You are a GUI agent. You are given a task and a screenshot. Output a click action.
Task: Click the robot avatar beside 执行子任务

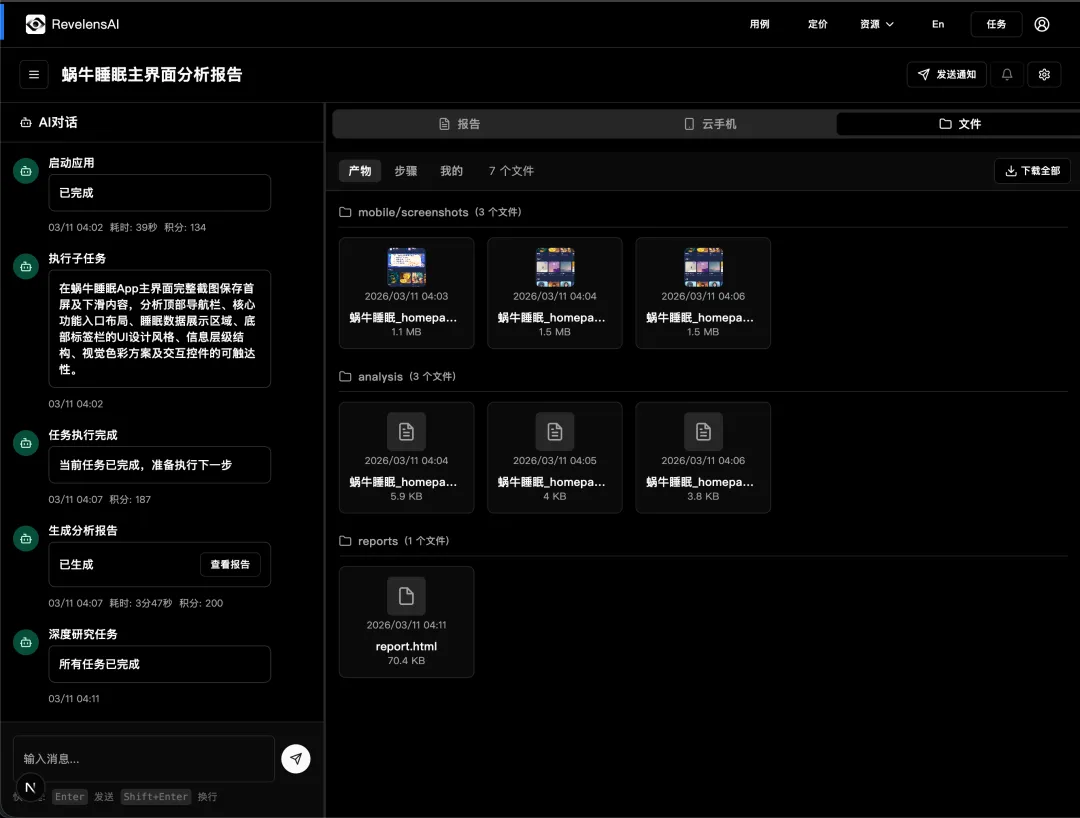coord(26,266)
